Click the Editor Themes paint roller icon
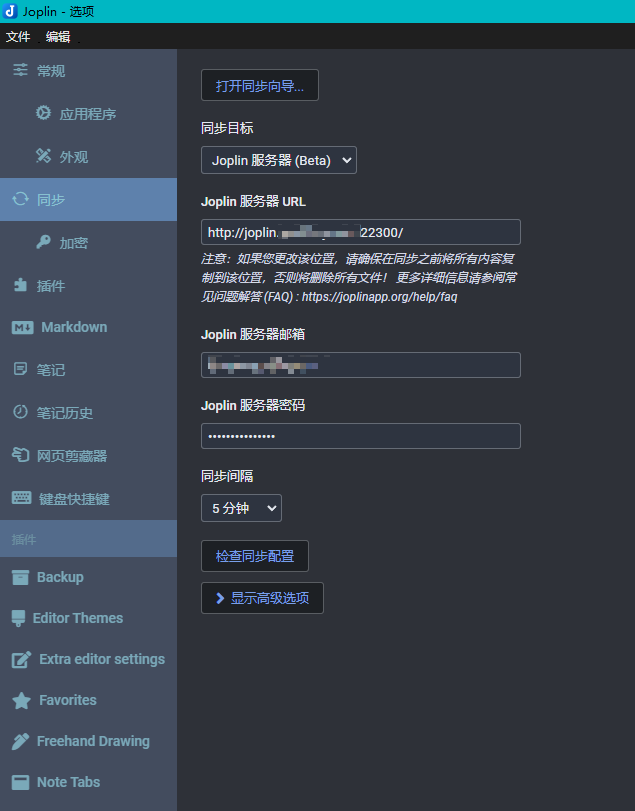The width and height of the screenshot is (635, 811). [x=18, y=618]
